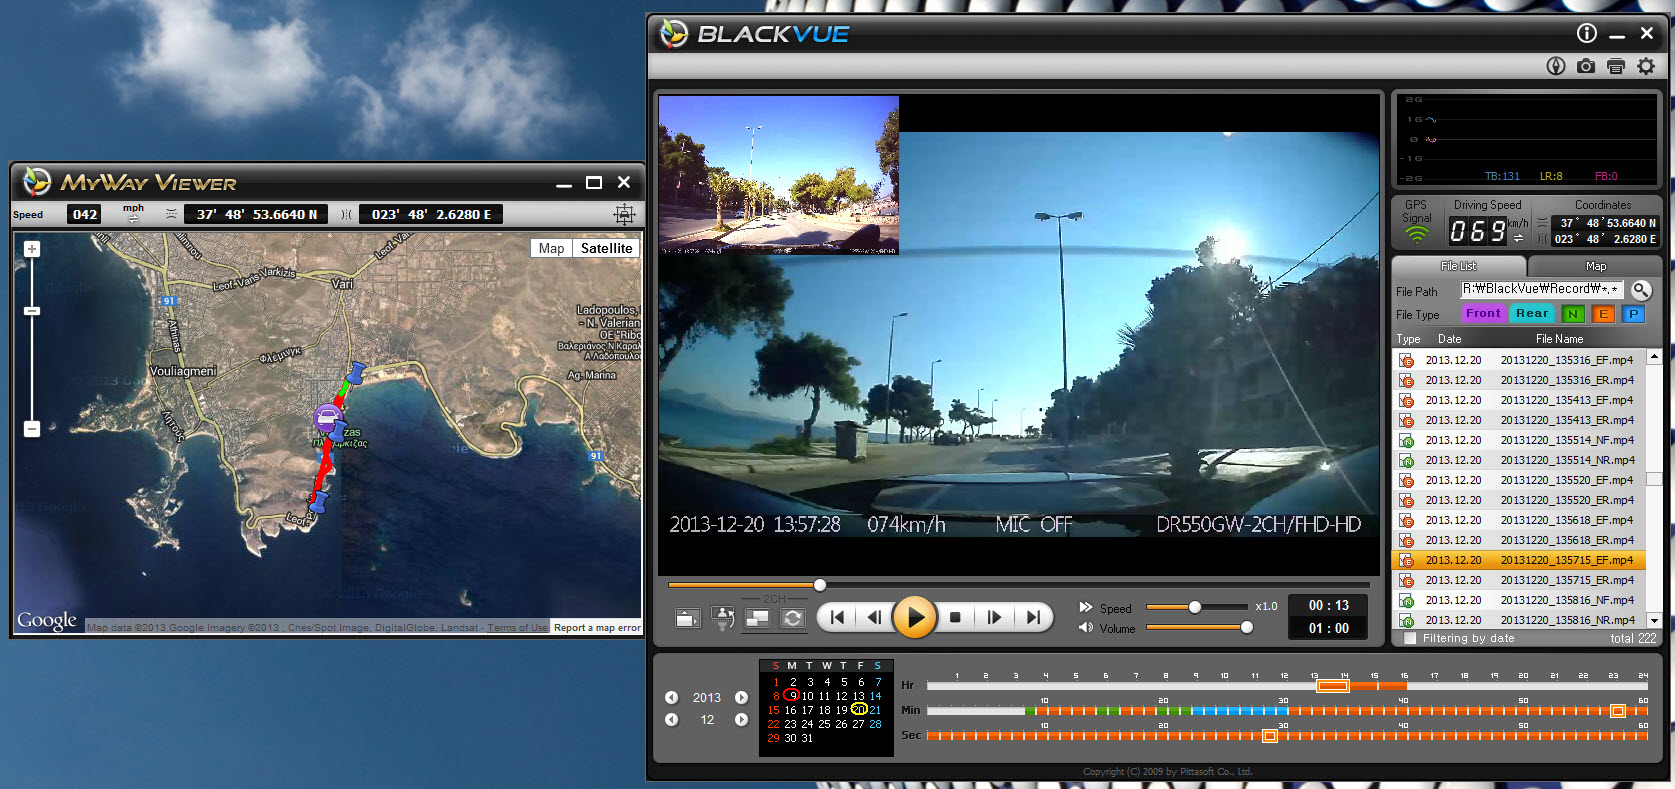The width and height of the screenshot is (1675, 789).
Task: Click the full-screen view icon
Action: click(x=688, y=618)
